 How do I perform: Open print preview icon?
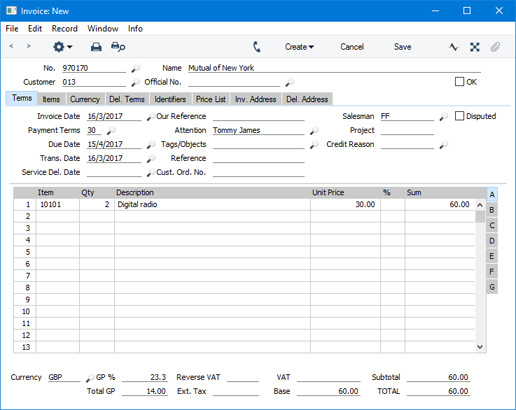click(118, 47)
